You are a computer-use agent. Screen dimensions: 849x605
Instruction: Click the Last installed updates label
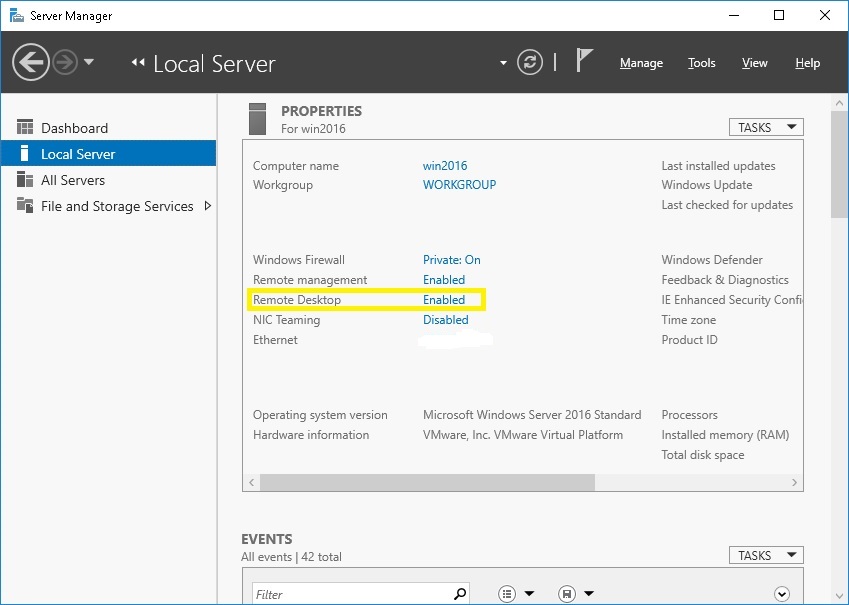[718, 166]
